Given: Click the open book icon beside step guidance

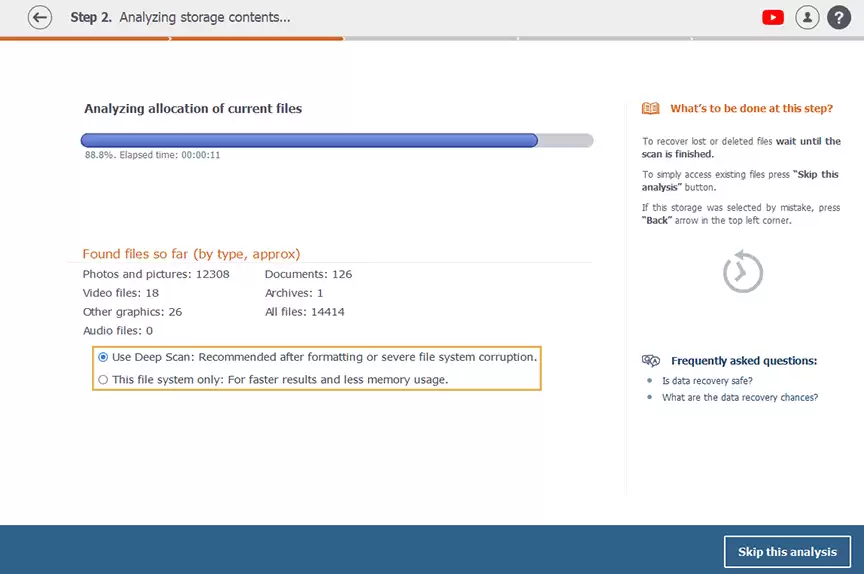Looking at the screenshot, I should pyautogui.click(x=651, y=109).
